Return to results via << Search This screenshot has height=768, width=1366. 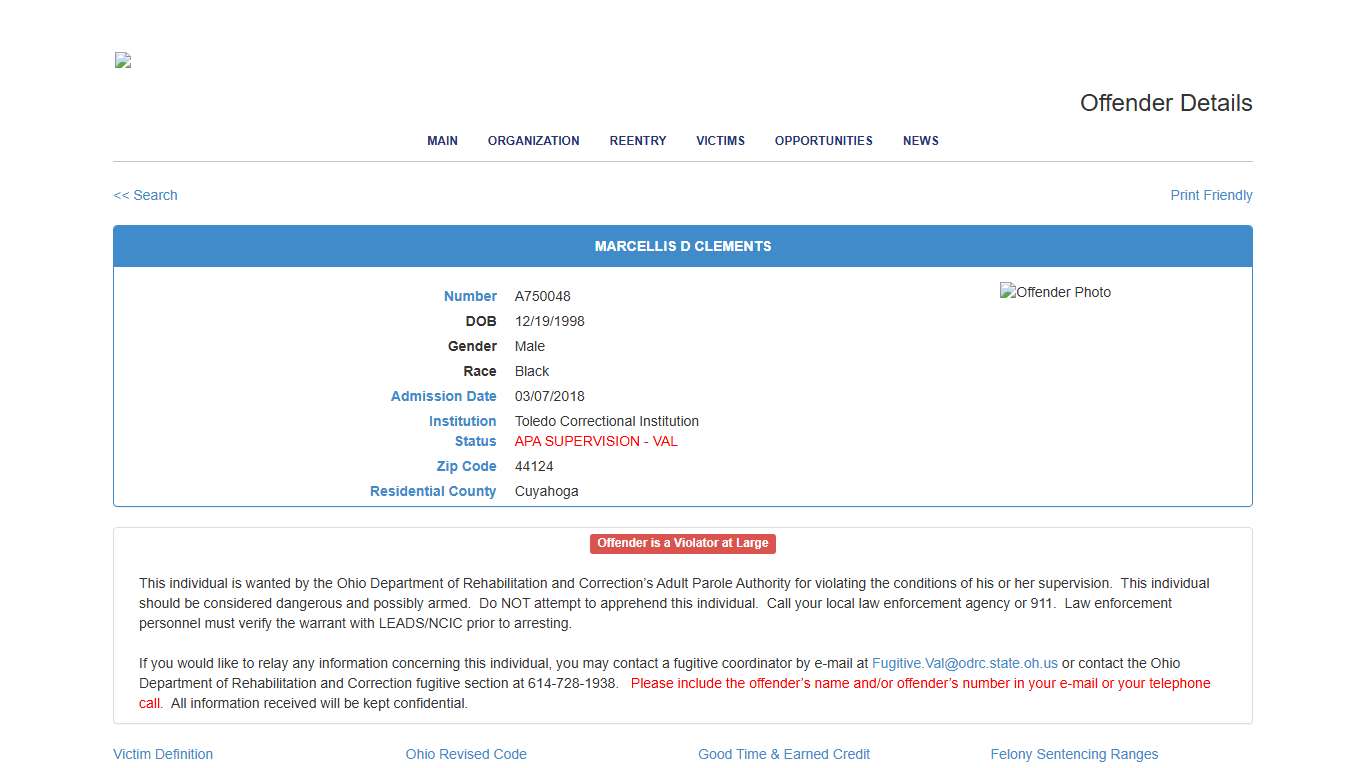[145, 195]
